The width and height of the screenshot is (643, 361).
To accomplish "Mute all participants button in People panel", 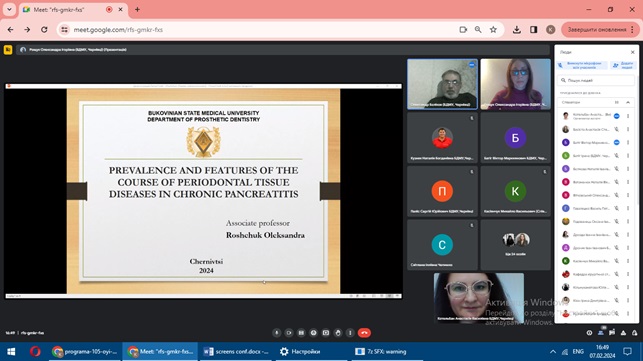I will pos(582,65).
